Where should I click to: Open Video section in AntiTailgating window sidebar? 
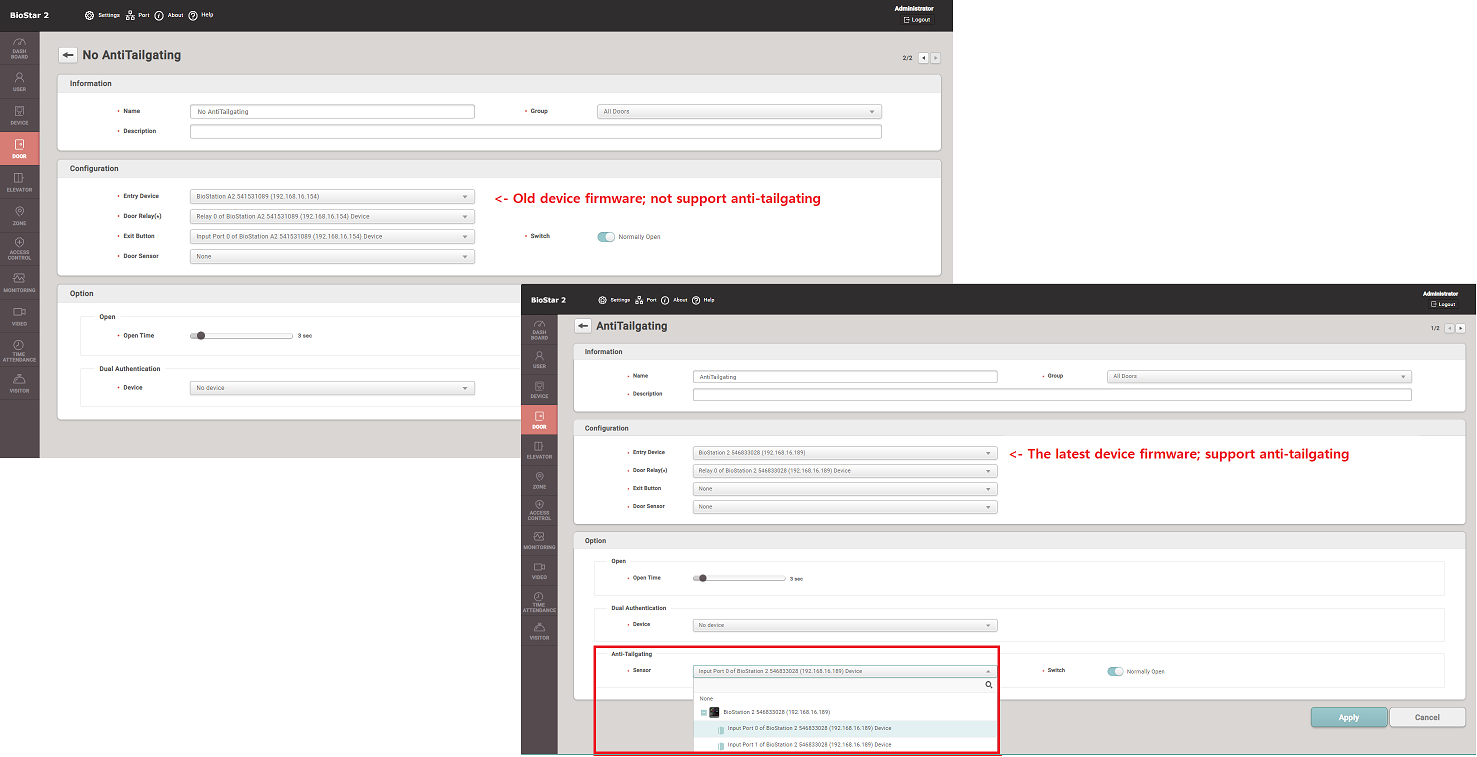(539, 570)
